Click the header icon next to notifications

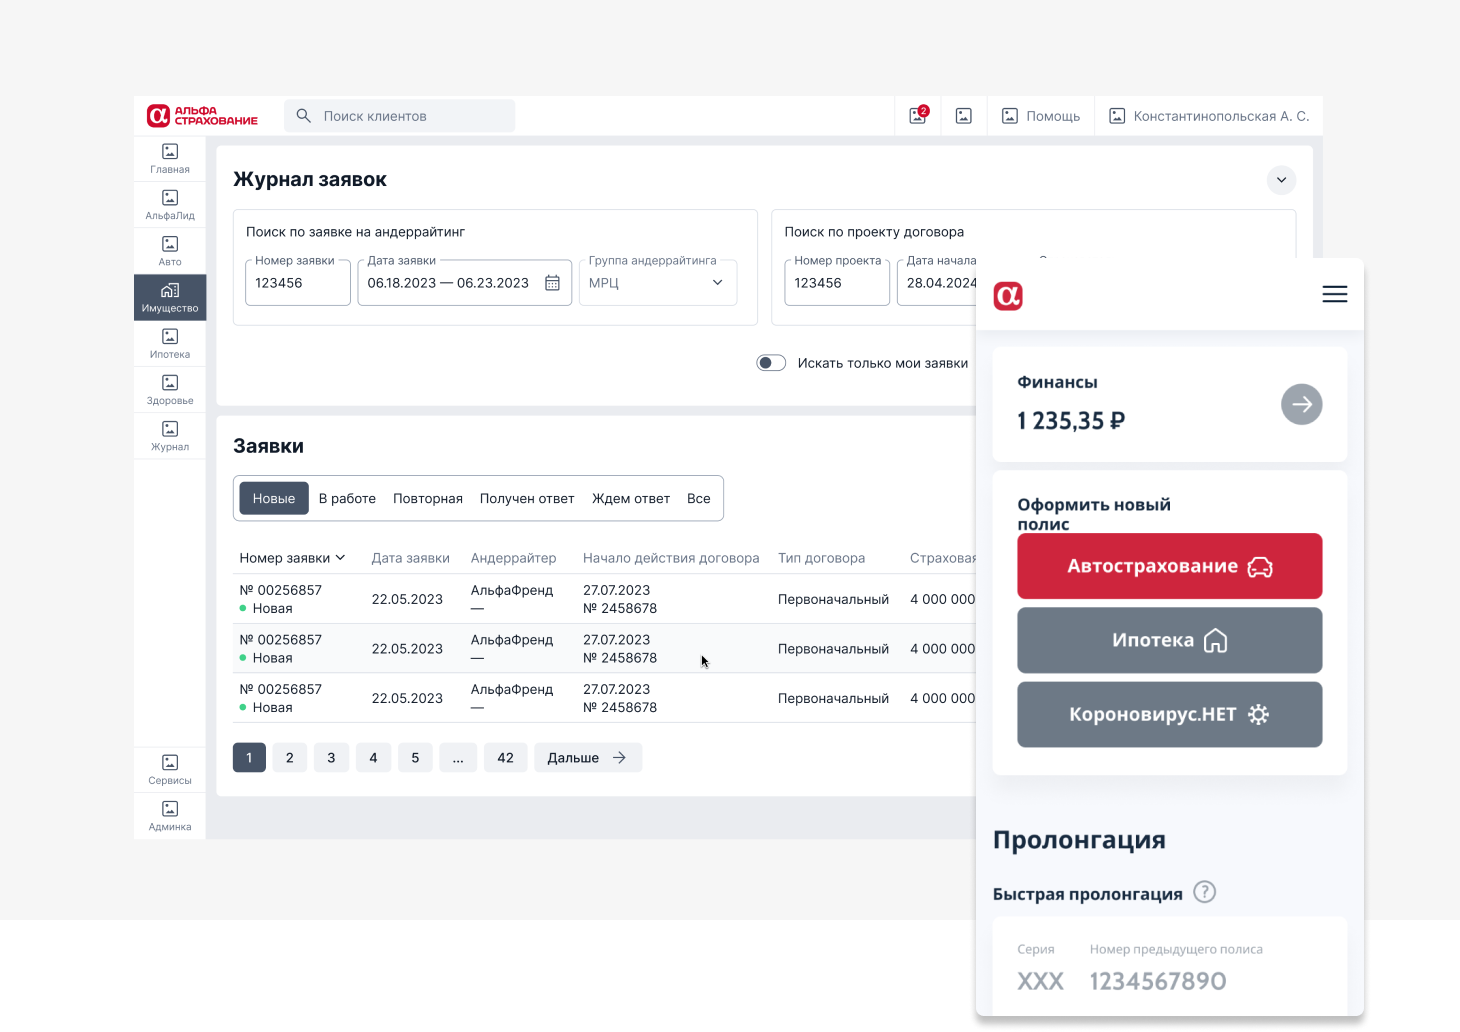(x=964, y=116)
